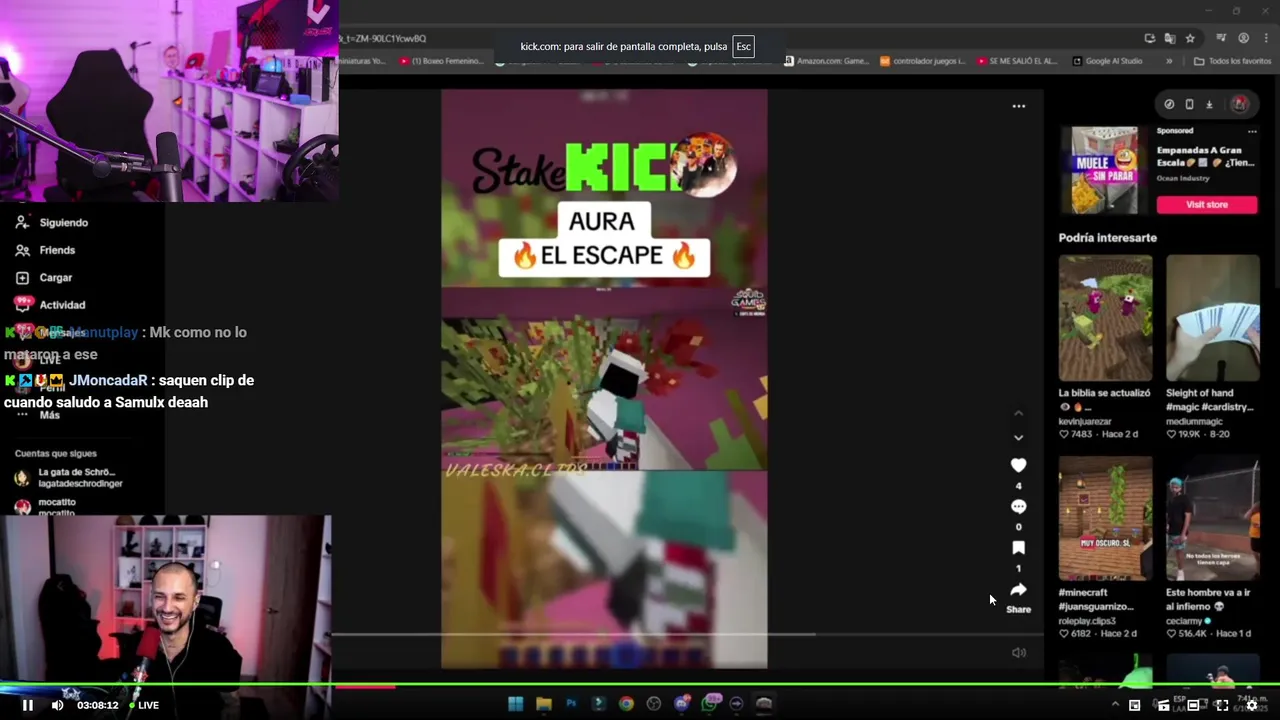Open Discord from taskbar
1280x720 pixels.
[x=682, y=704]
